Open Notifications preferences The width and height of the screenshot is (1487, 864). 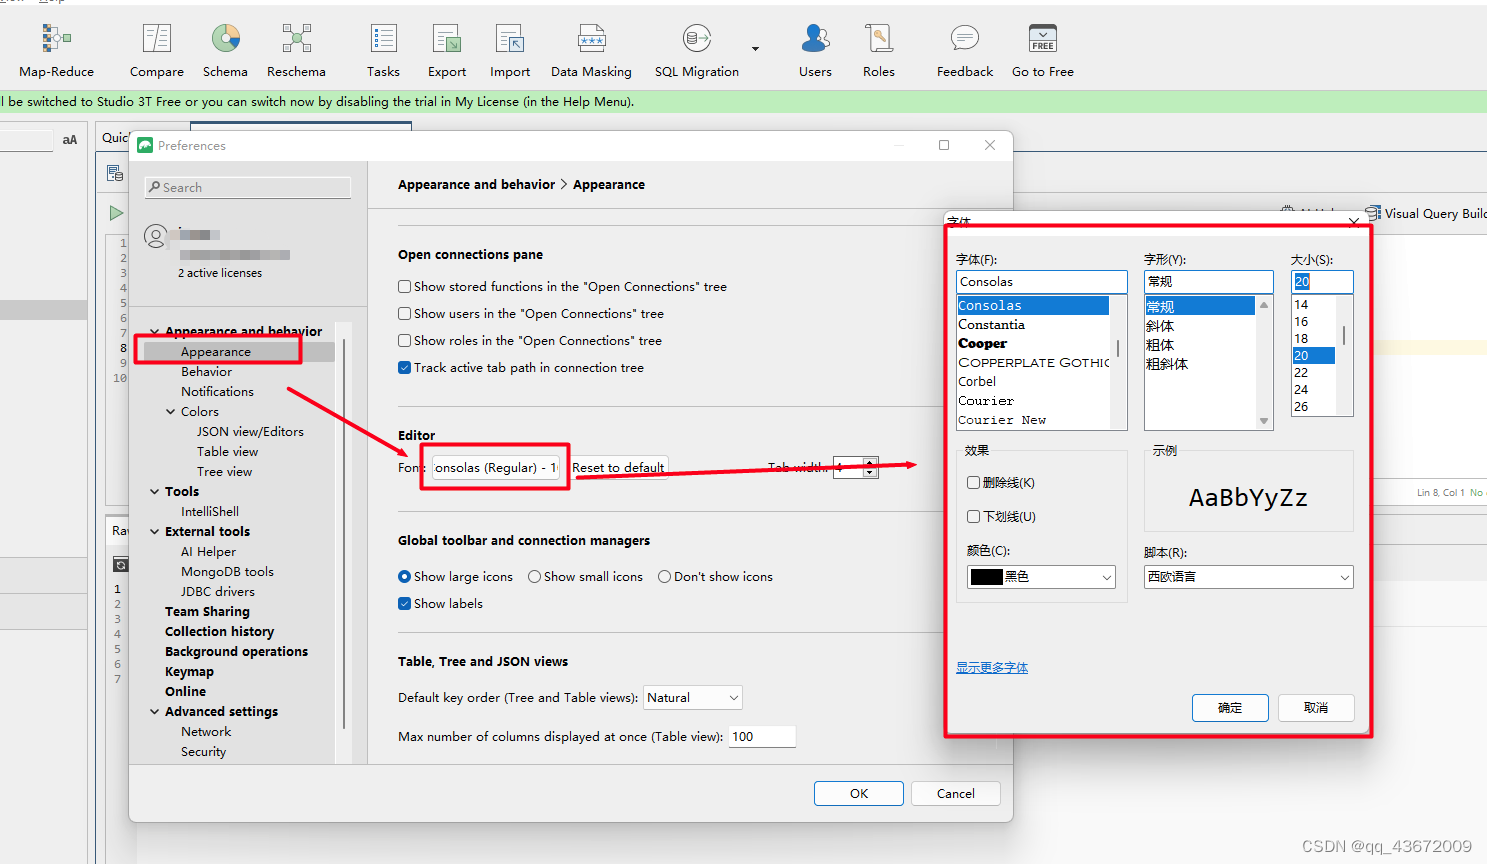pyautogui.click(x=217, y=392)
